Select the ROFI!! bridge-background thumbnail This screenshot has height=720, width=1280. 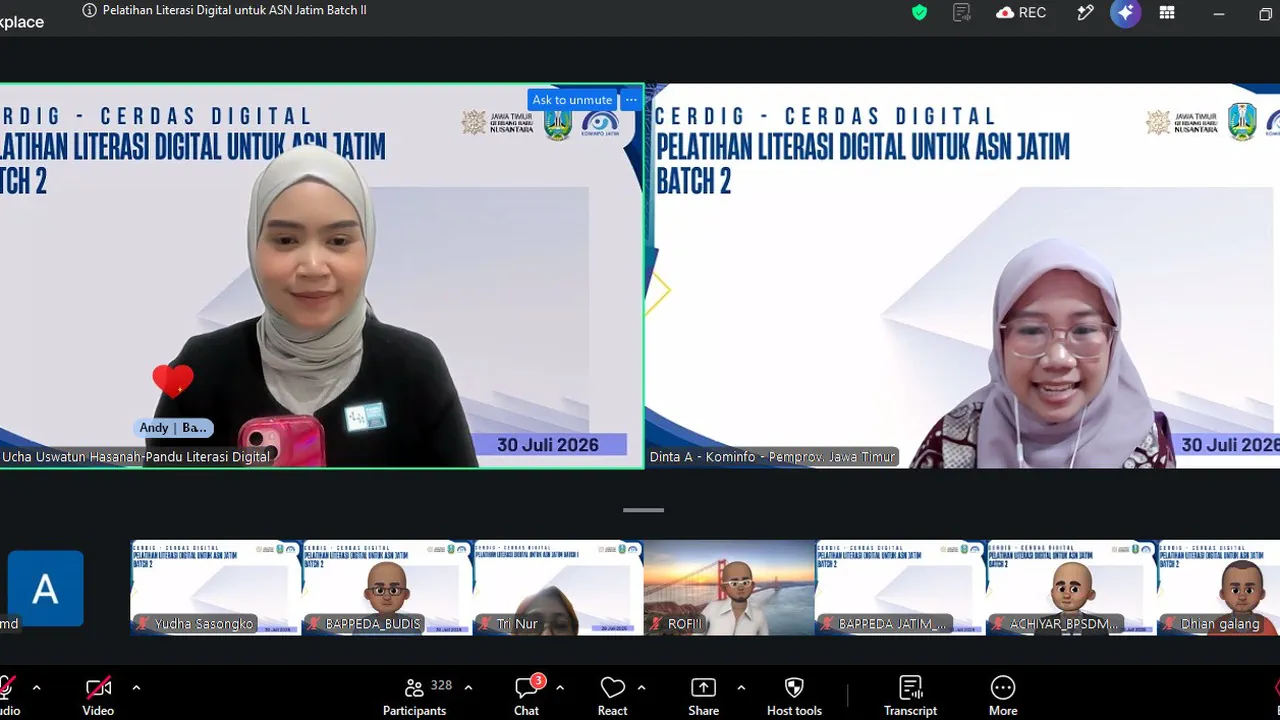[729, 588]
